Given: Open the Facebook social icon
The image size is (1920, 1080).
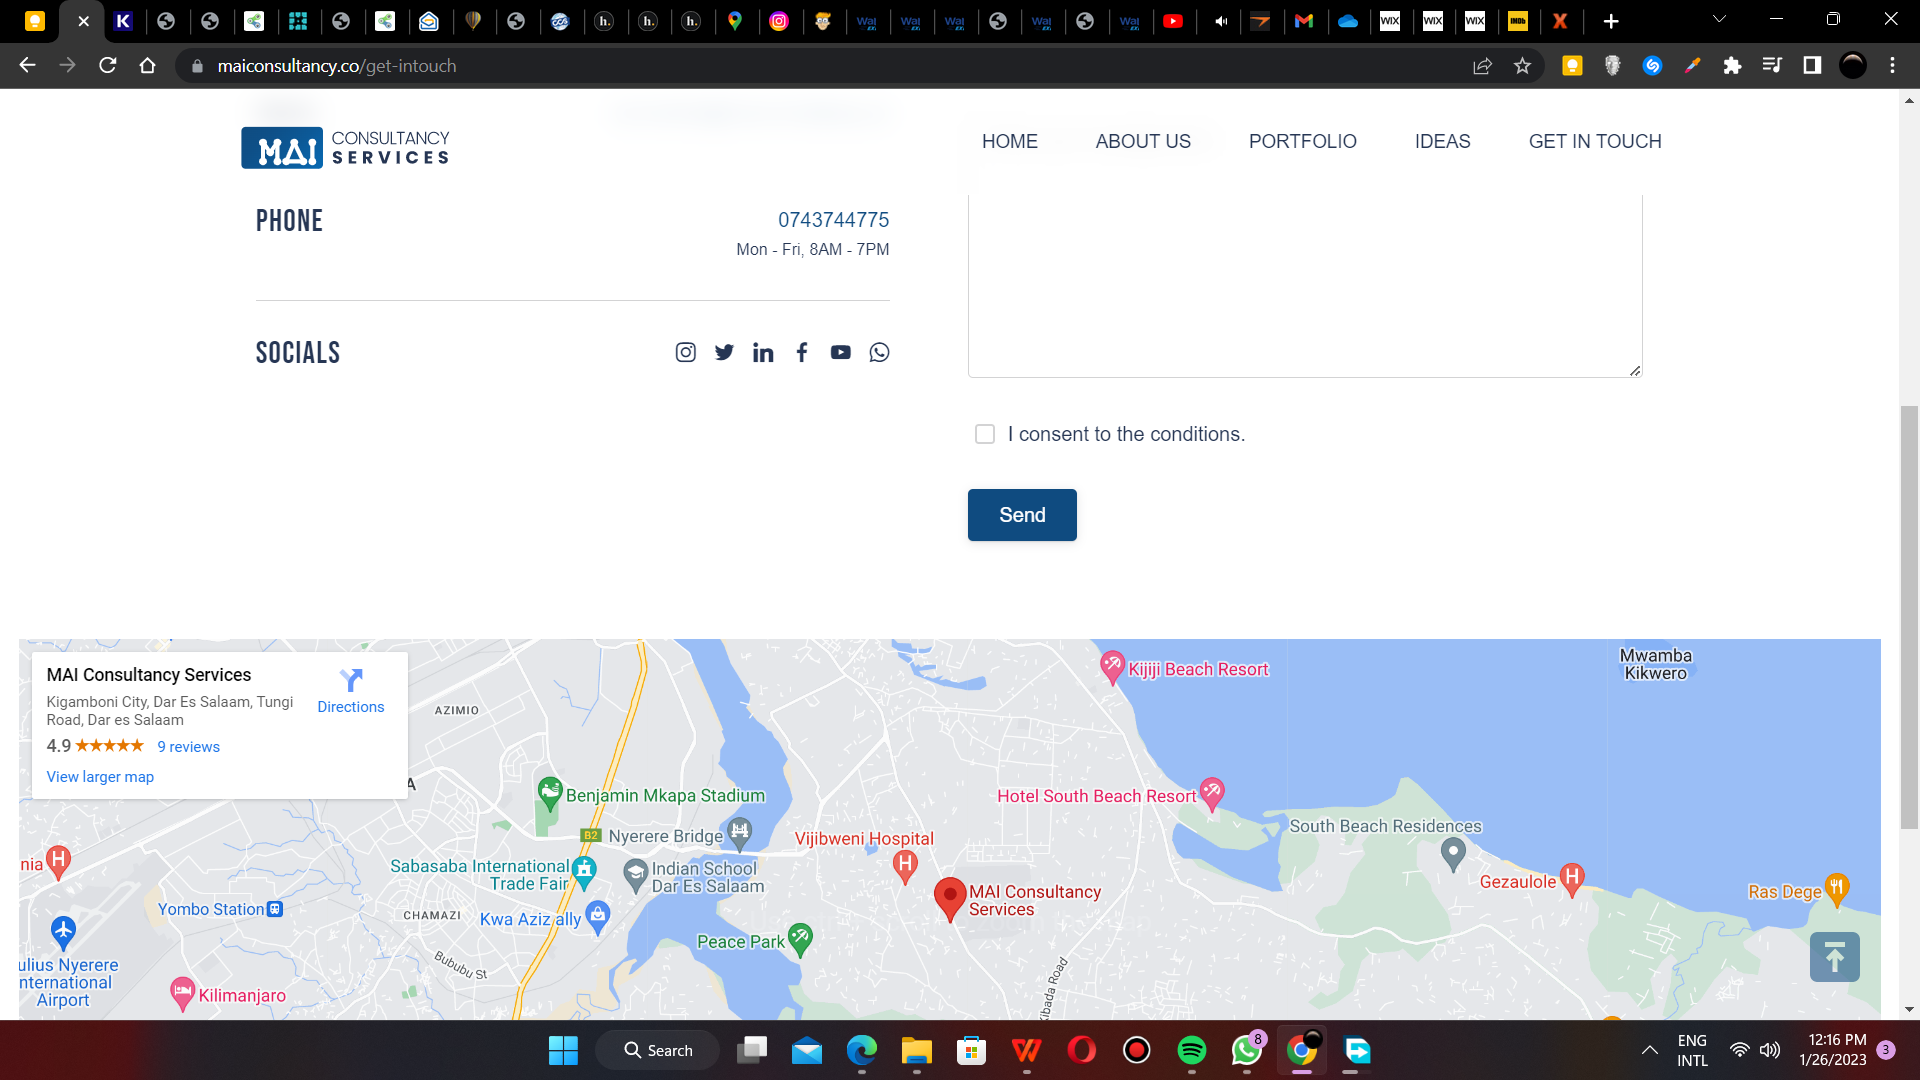Looking at the screenshot, I should pyautogui.click(x=802, y=352).
